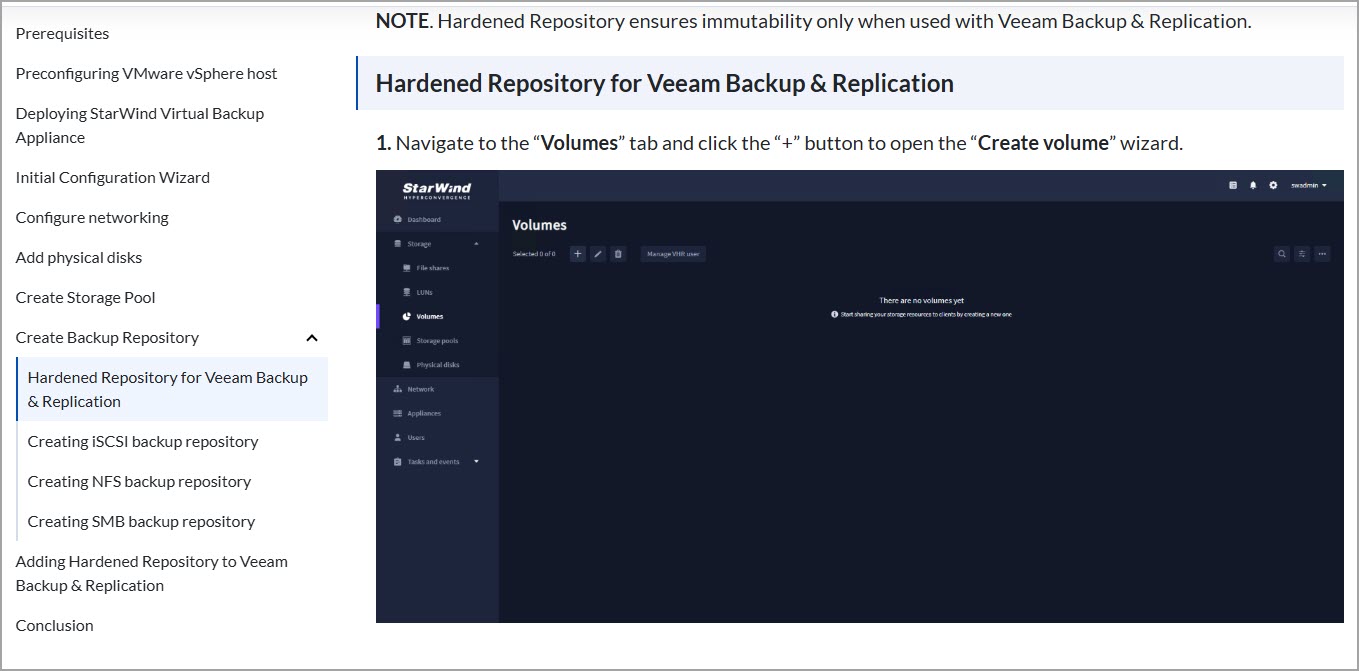Expand the Tasks and events menu
The image size is (1359, 671).
476,462
